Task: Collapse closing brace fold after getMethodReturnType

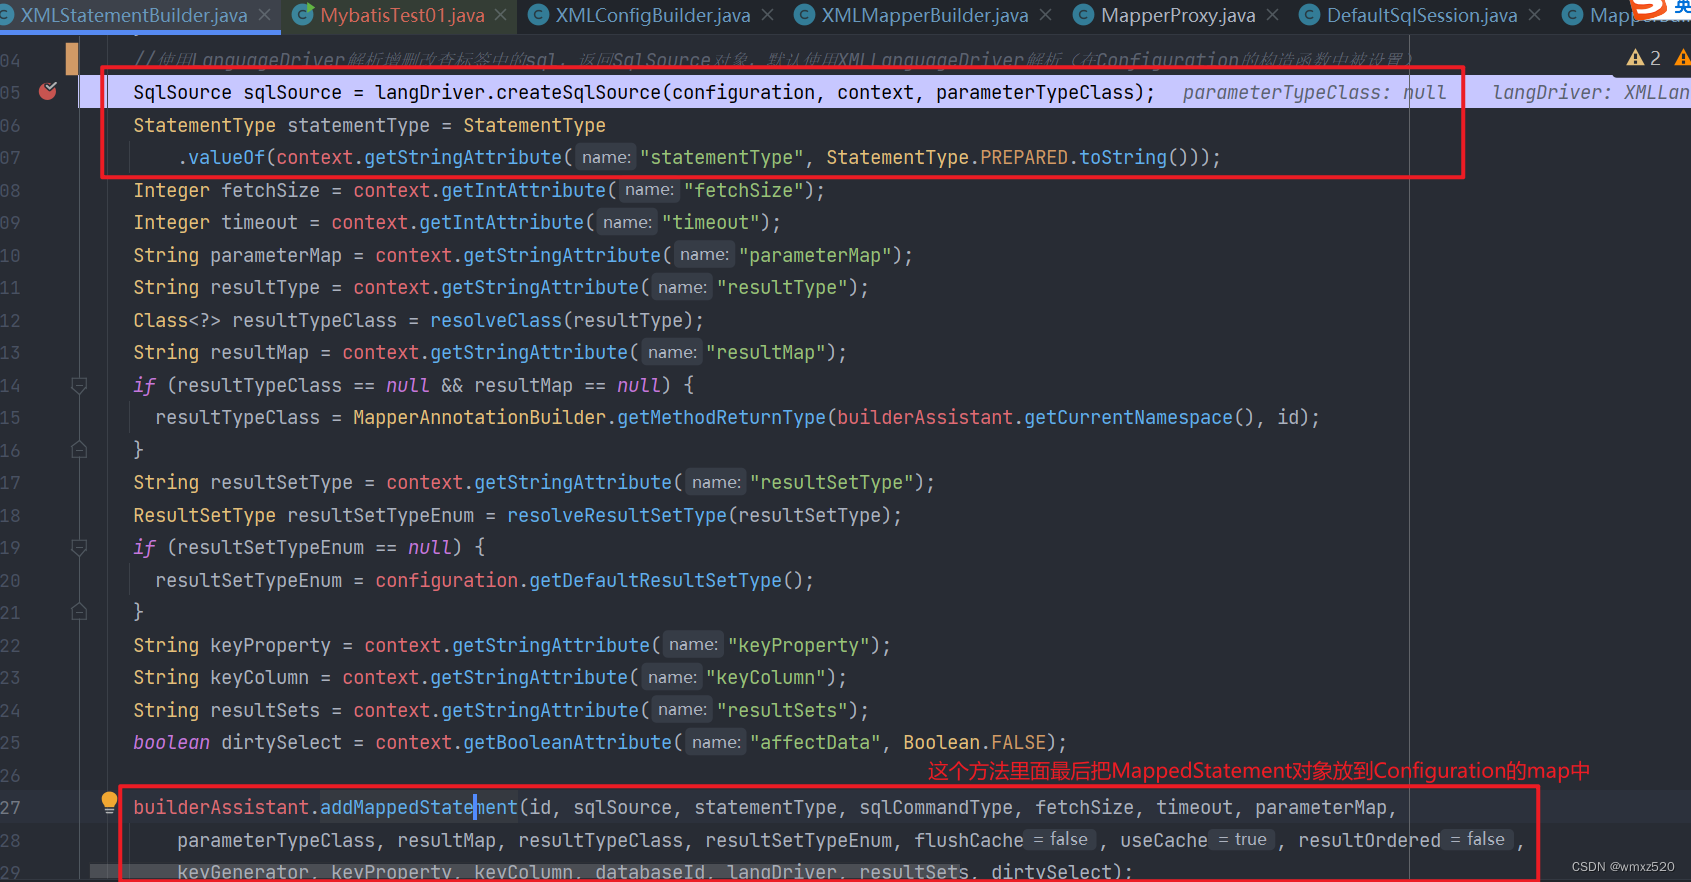Action: pyautogui.click(x=79, y=450)
